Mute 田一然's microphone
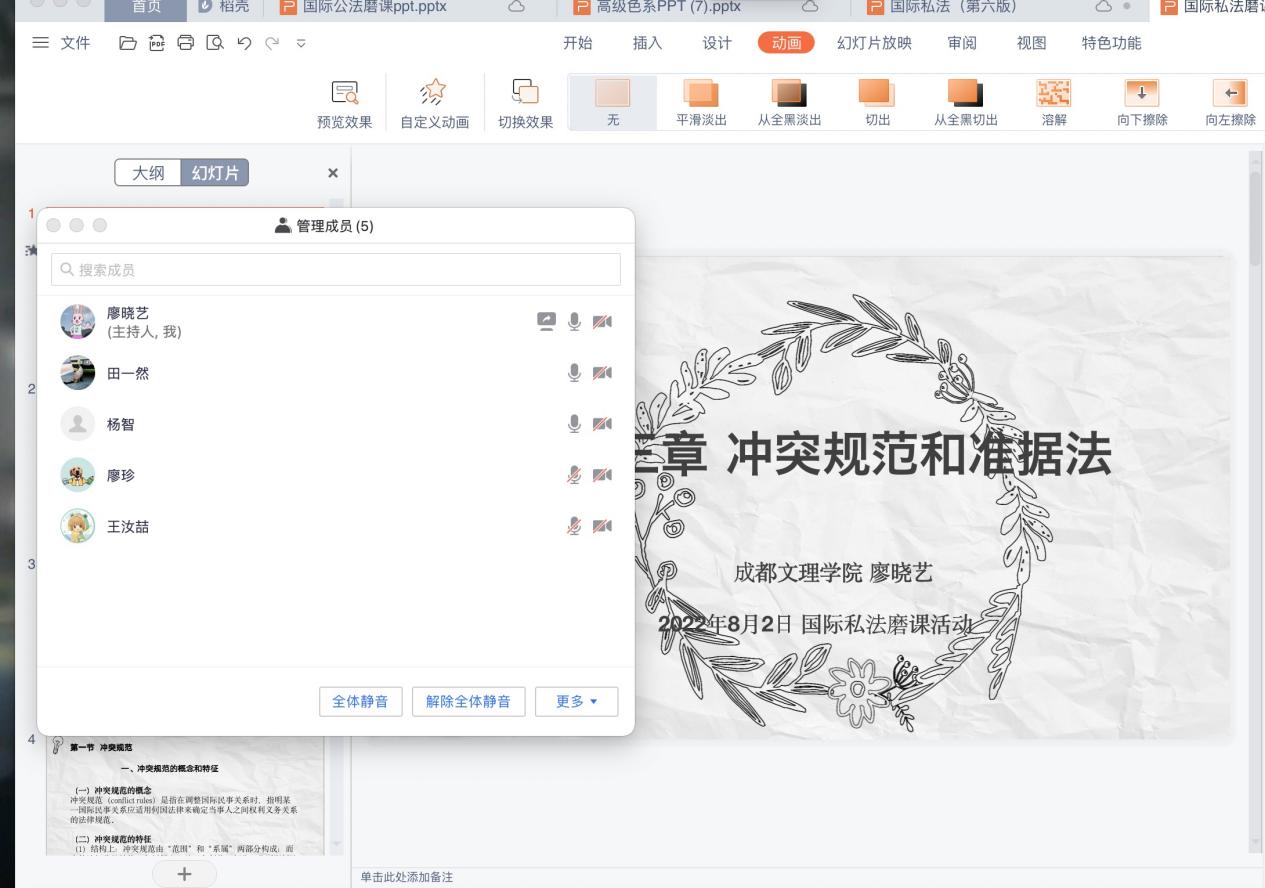 tap(574, 373)
